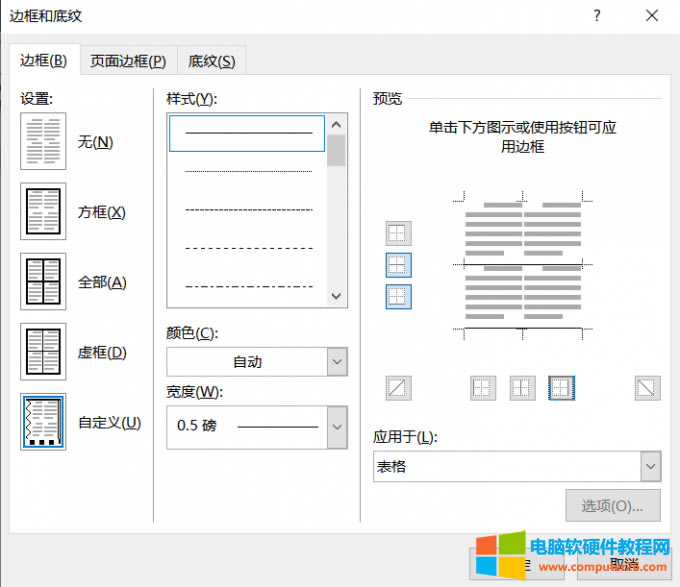The image size is (680, 587).
Task: Select the 无(N) no-border setting icon
Action: [x=43, y=141]
